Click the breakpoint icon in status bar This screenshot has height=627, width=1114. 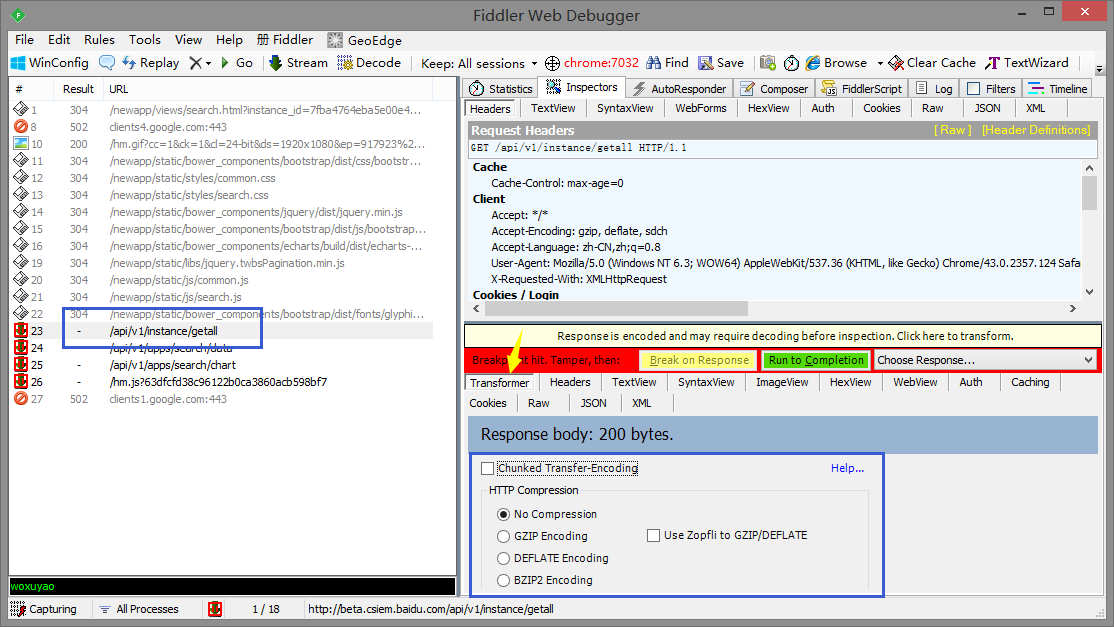[x=215, y=609]
